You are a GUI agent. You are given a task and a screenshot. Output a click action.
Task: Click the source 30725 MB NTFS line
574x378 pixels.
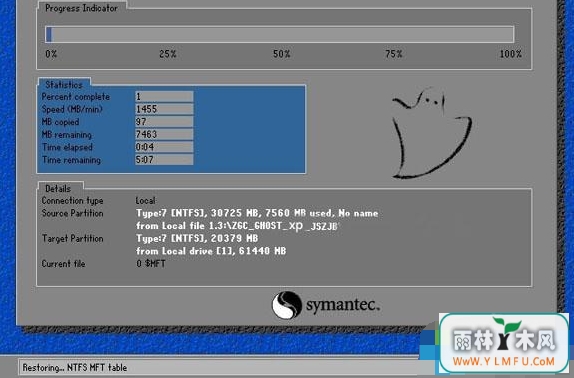coord(257,213)
